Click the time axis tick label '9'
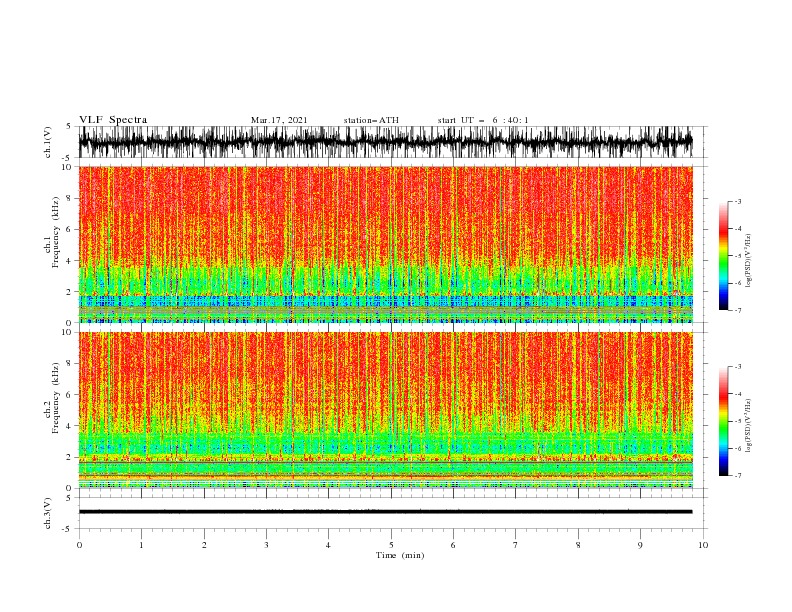The image size is (792, 612). (x=640, y=545)
